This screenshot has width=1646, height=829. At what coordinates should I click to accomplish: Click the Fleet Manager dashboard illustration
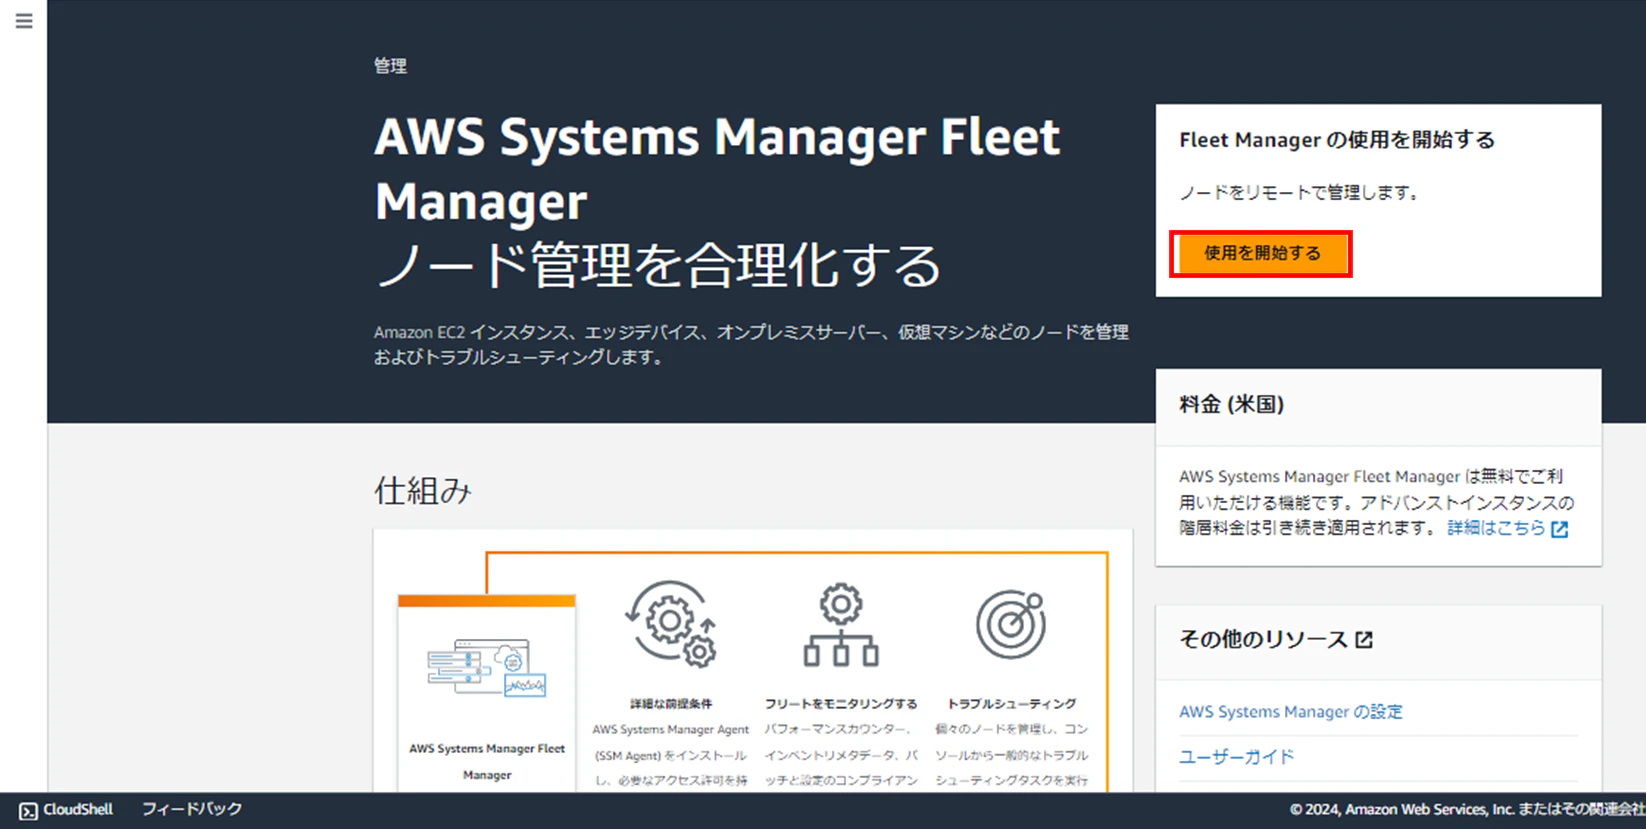tap(487, 668)
